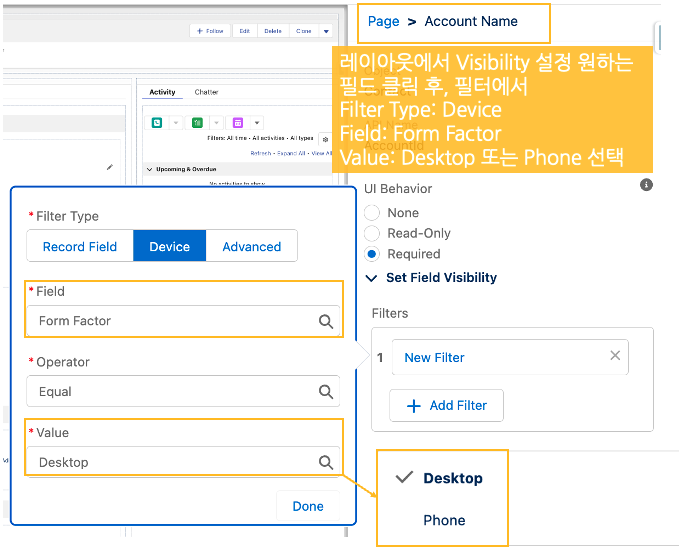Choose the Advanced filter type

pos(251,246)
